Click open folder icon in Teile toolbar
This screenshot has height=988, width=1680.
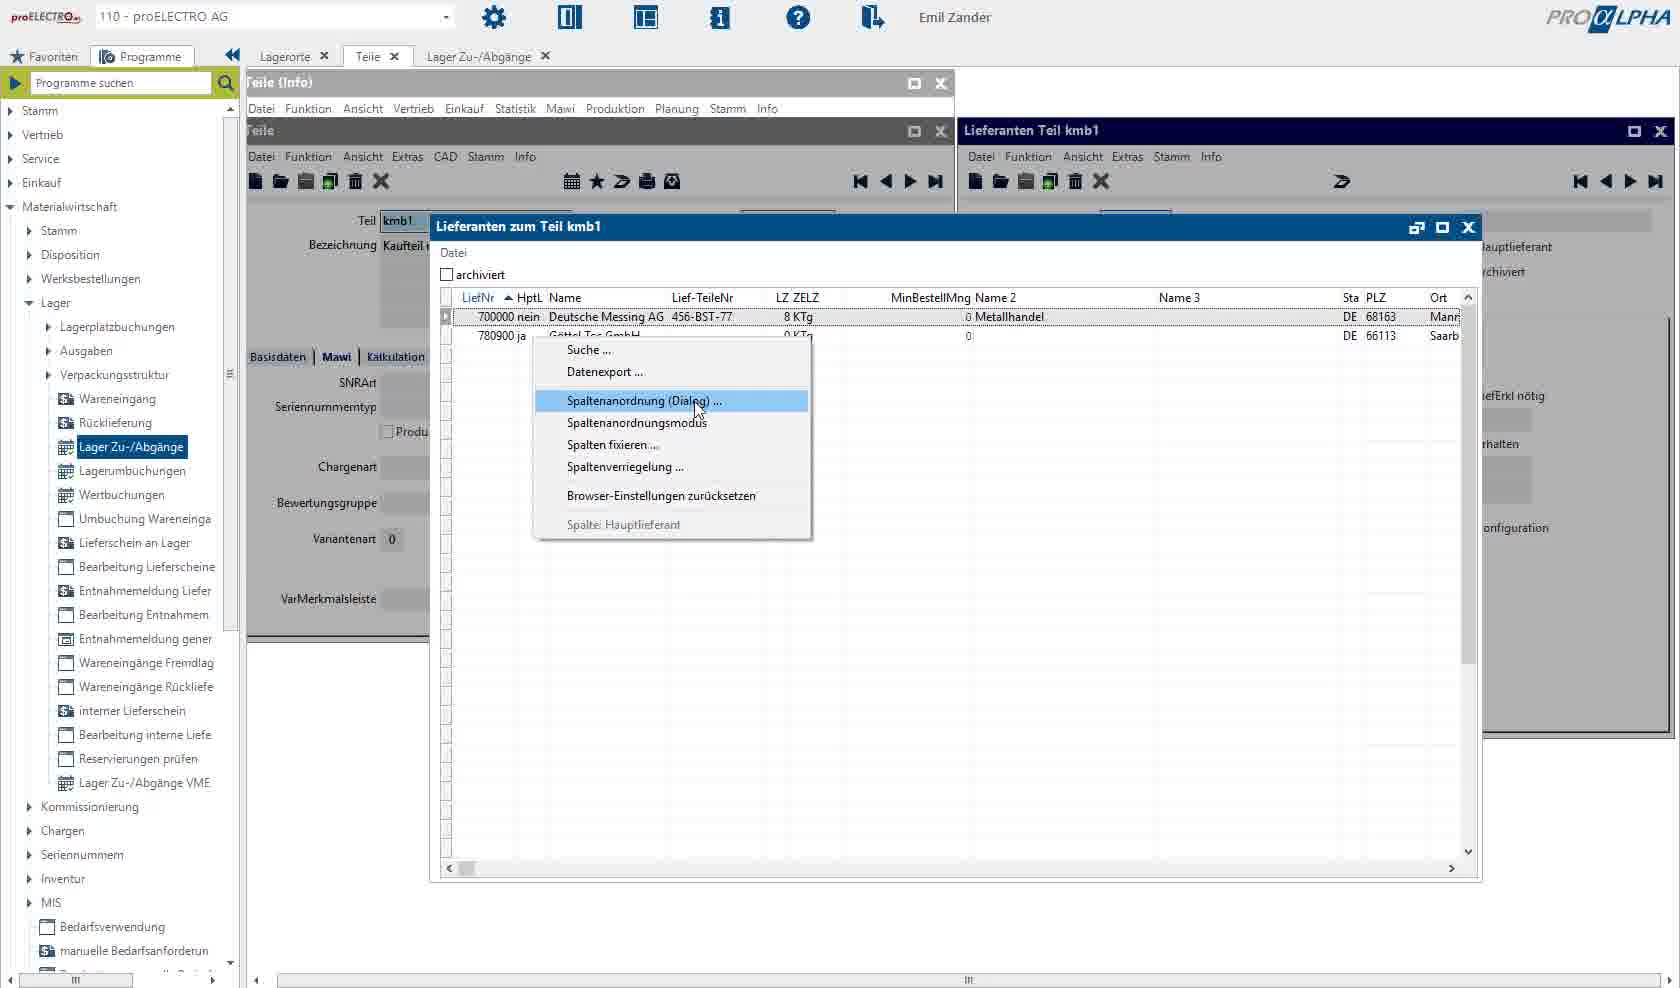tap(280, 181)
